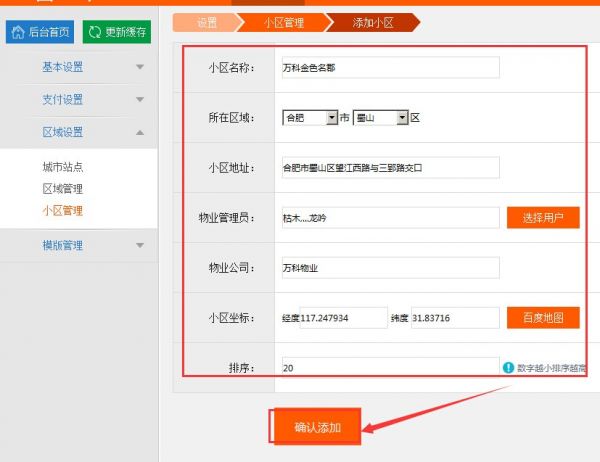Open 区域管理 in the sidebar
600x462 pixels.
point(62,189)
